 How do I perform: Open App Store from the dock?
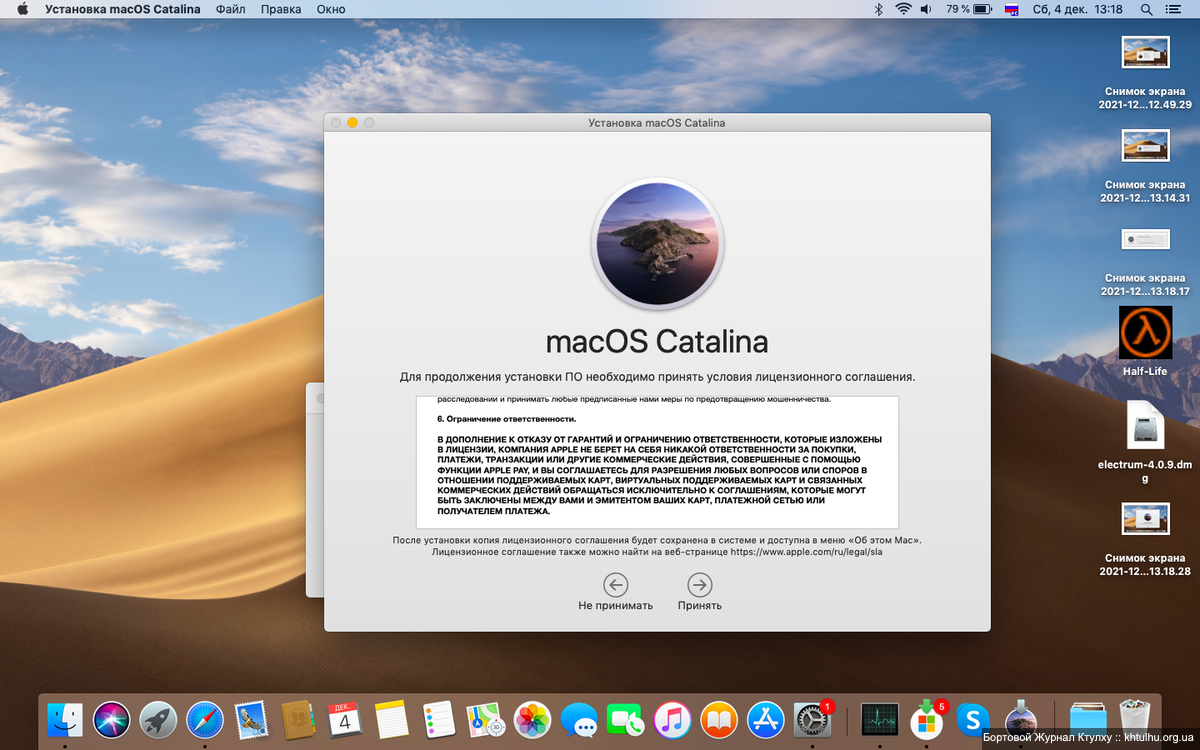(766, 719)
